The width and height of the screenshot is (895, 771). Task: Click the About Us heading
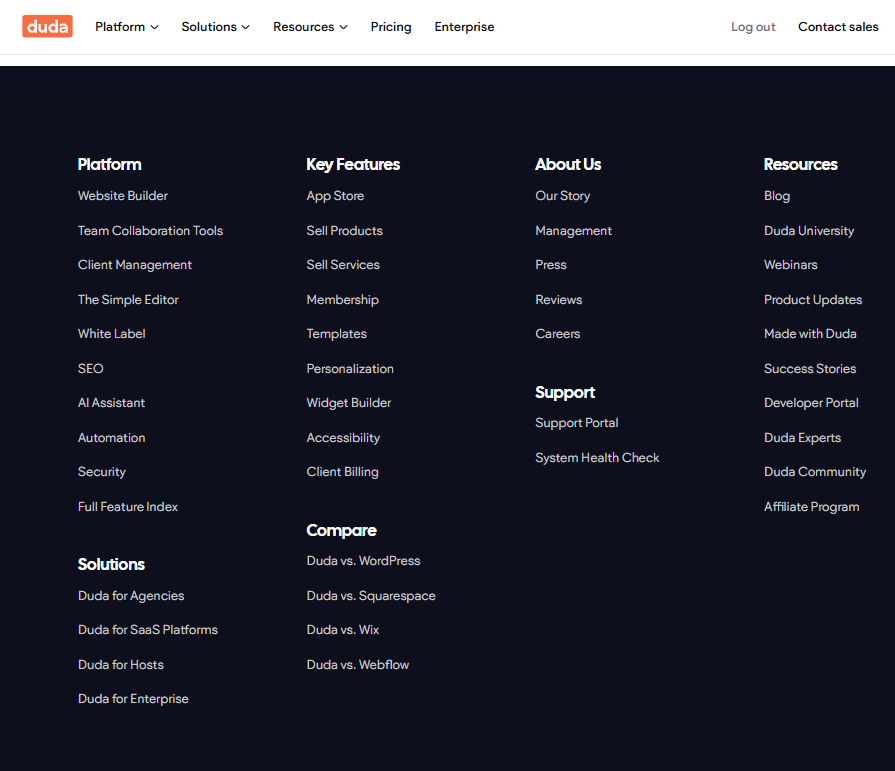click(x=568, y=164)
